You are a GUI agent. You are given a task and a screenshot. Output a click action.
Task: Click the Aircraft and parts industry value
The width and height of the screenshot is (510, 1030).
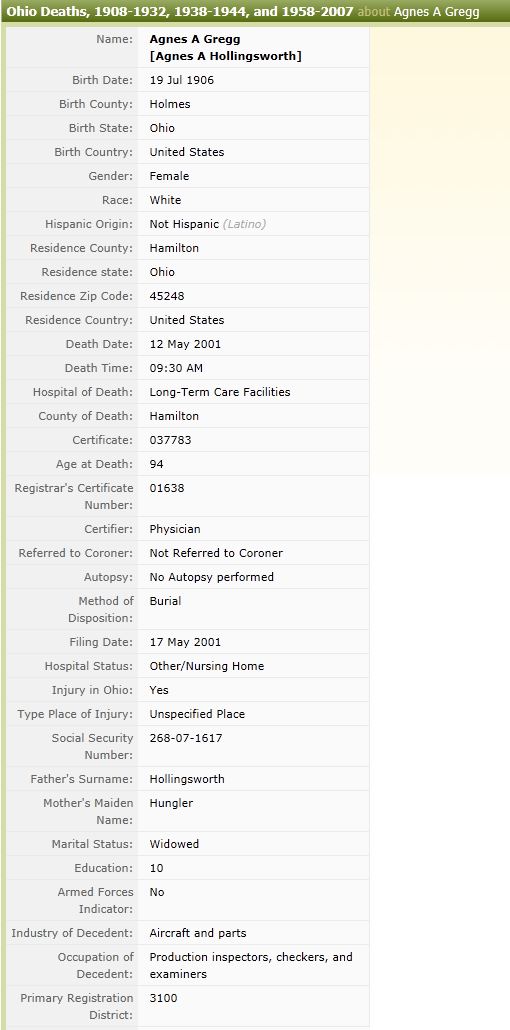198,933
